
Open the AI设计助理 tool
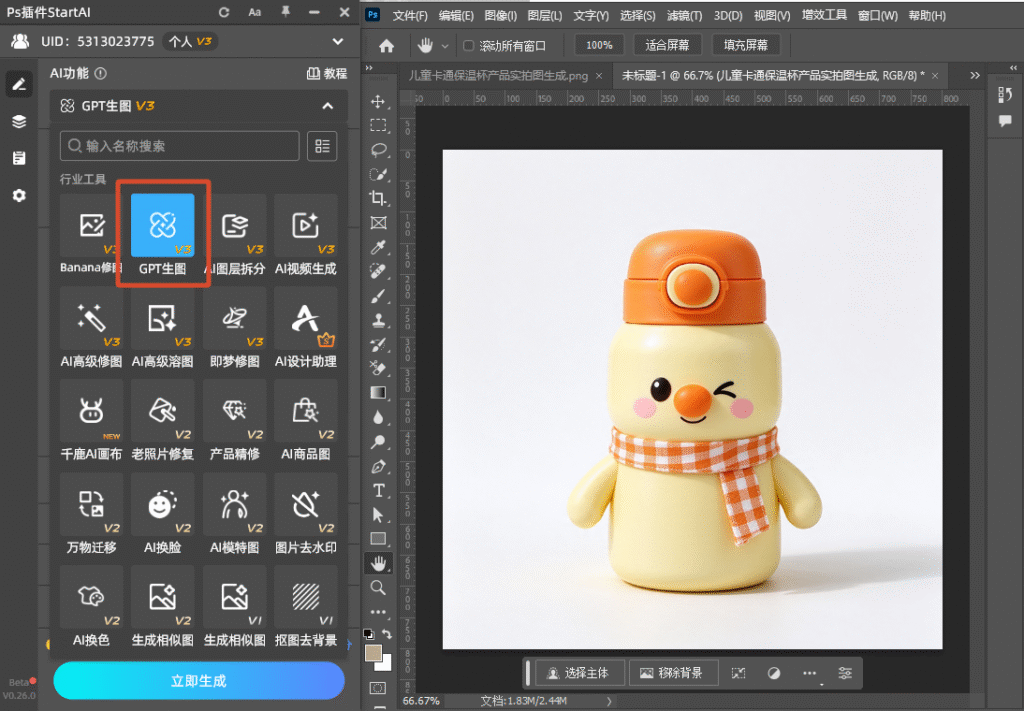[306, 328]
